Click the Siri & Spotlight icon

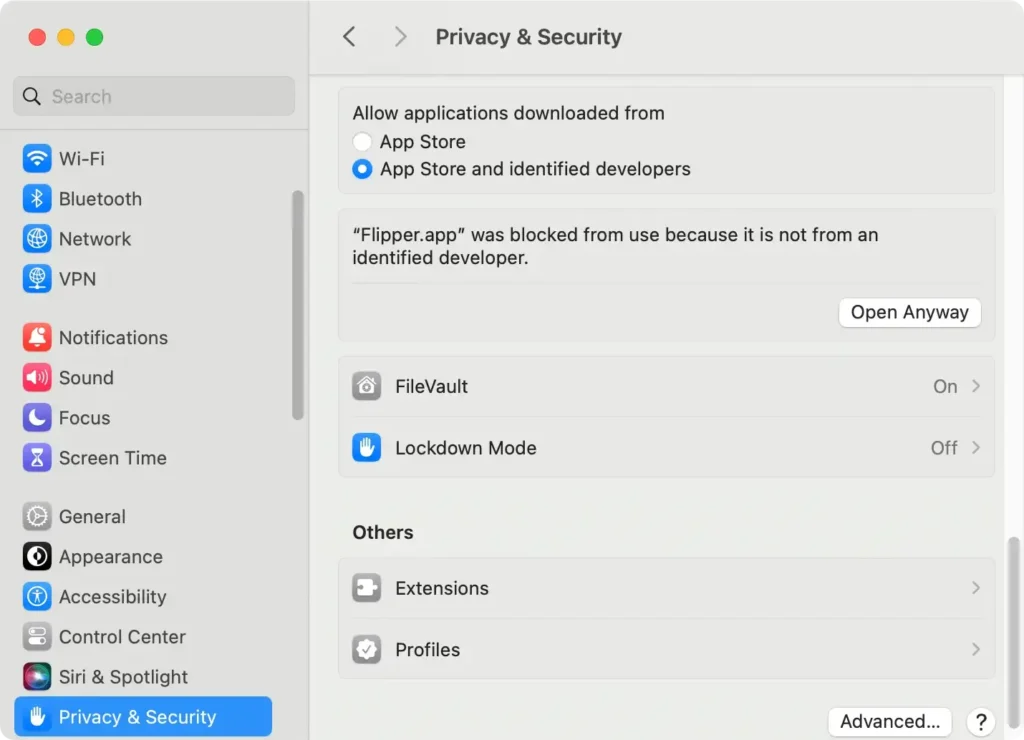[37, 676]
